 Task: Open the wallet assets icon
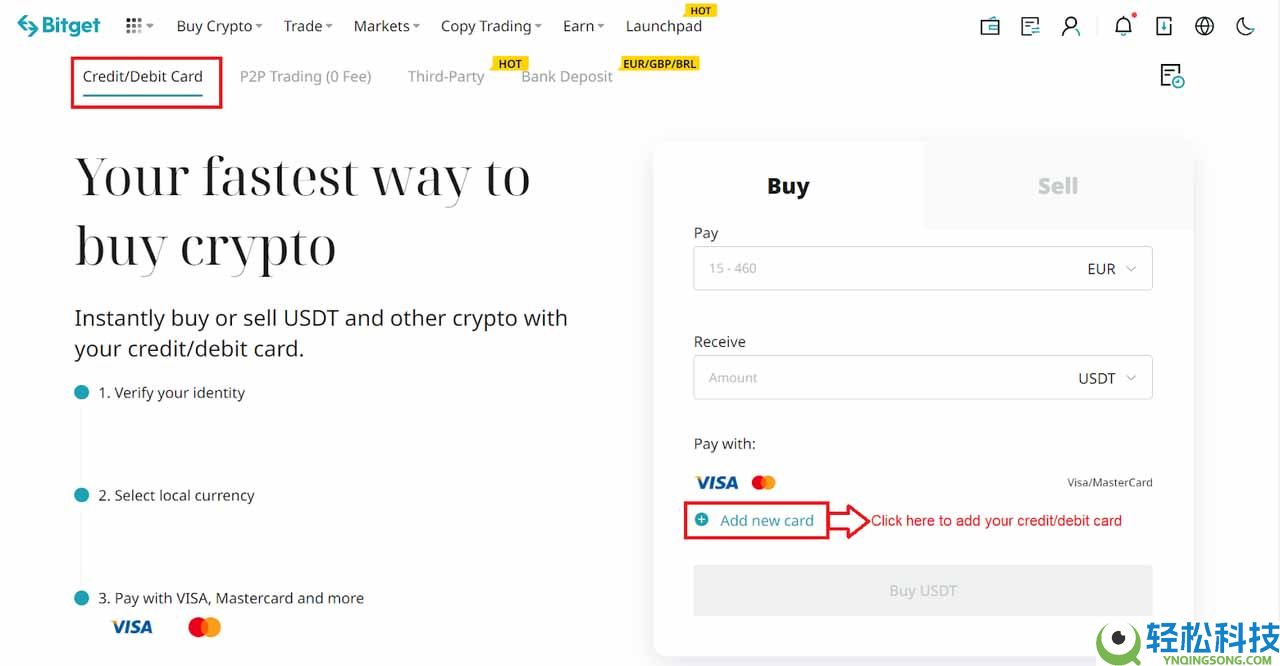(990, 26)
